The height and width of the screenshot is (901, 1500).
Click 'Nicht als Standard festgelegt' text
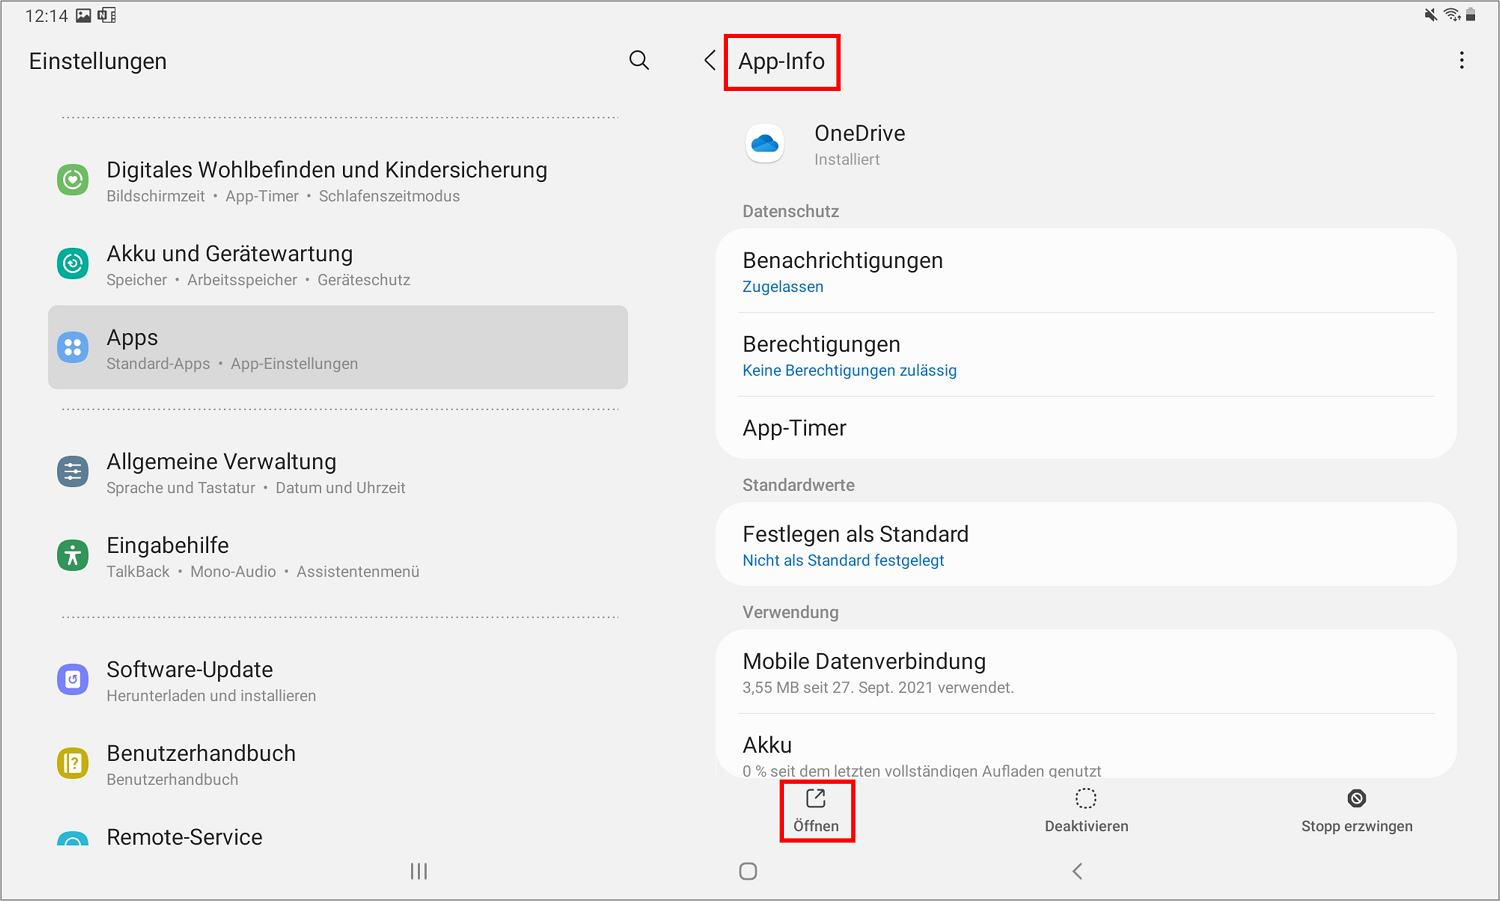[x=843, y=561]
